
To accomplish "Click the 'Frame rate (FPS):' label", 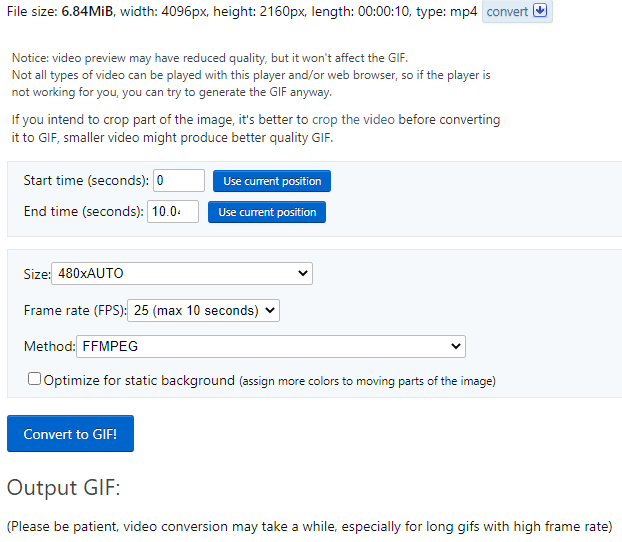I will pyautogui.click(x=75, y=310).
